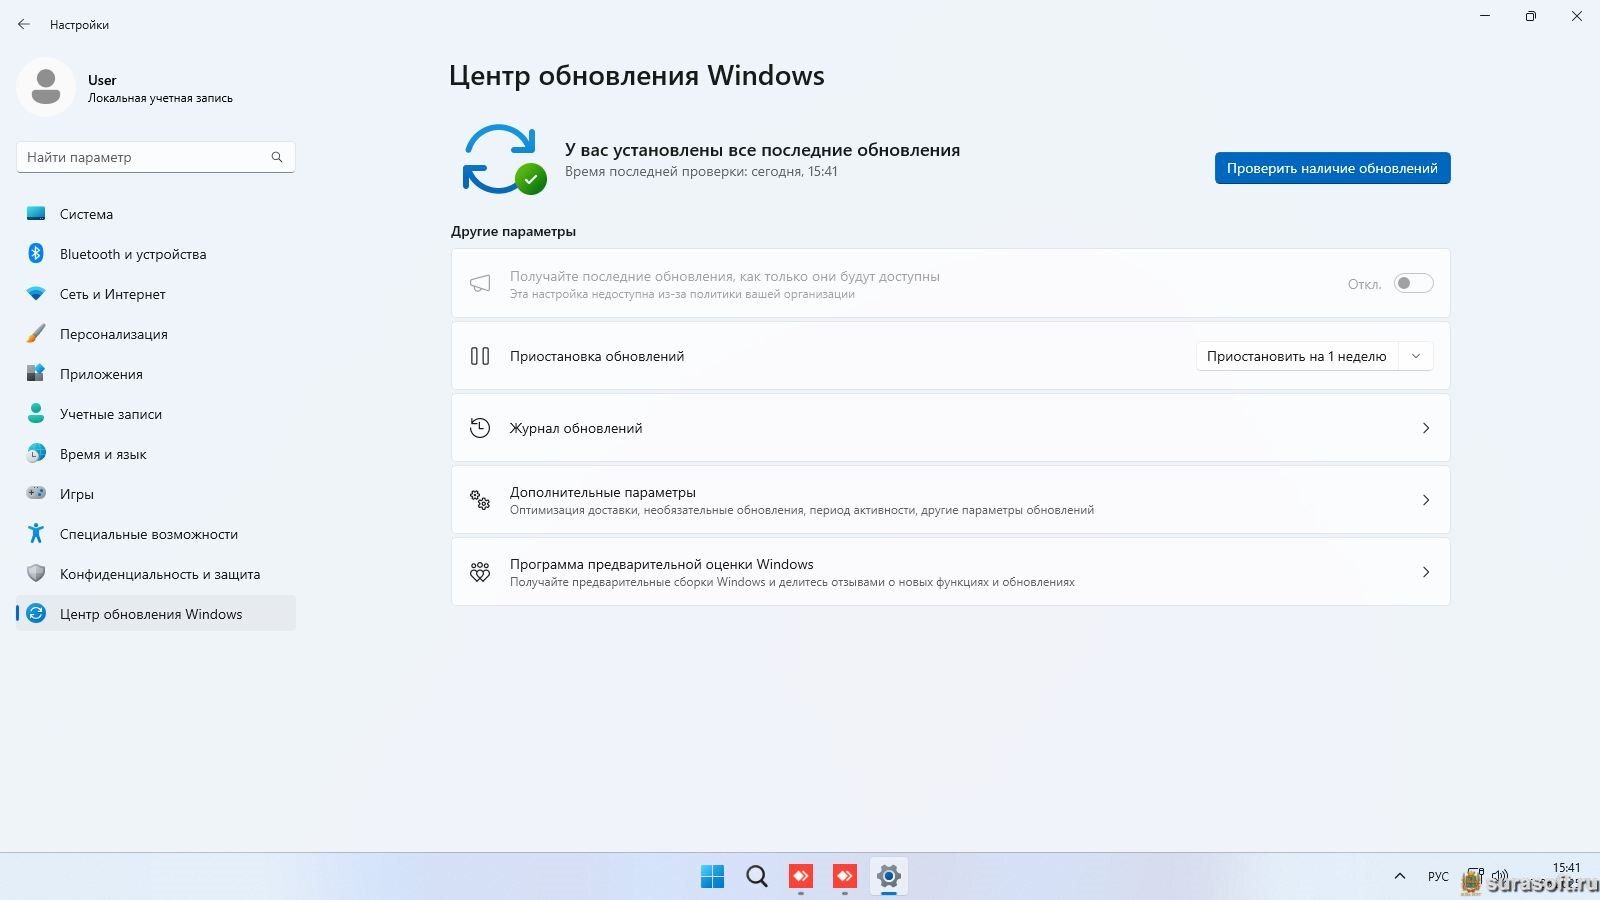Click the Время последней проверки text
1600x900 pixels.
point(701,171)
